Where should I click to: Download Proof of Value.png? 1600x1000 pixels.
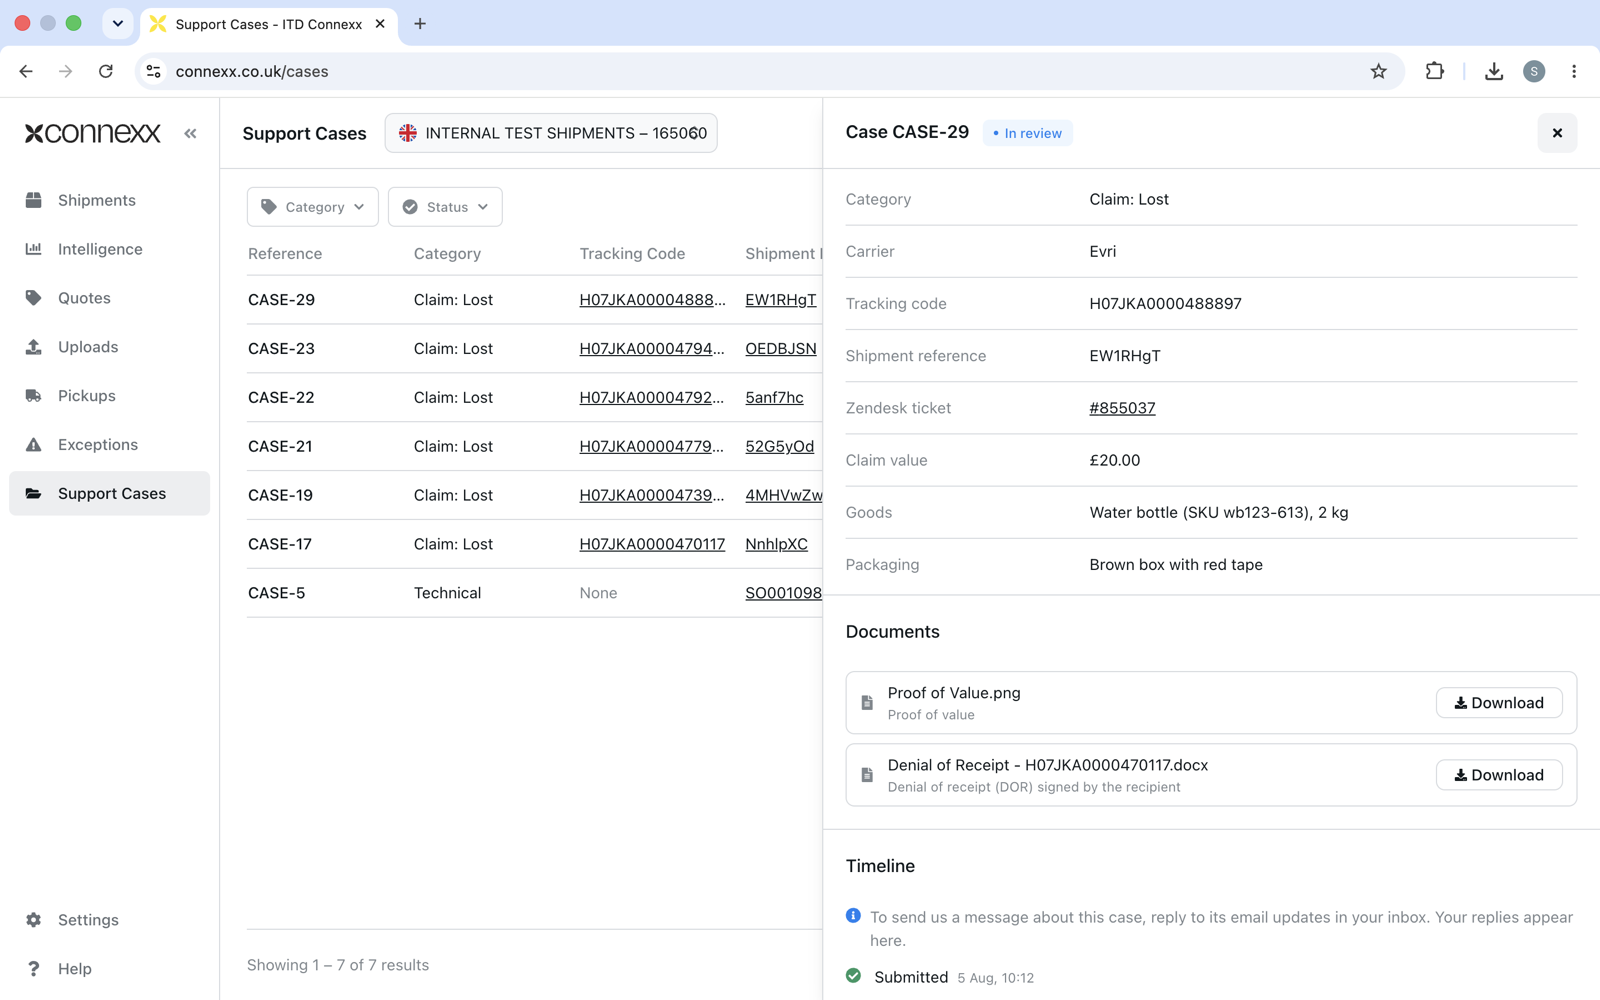point(1499,703)
